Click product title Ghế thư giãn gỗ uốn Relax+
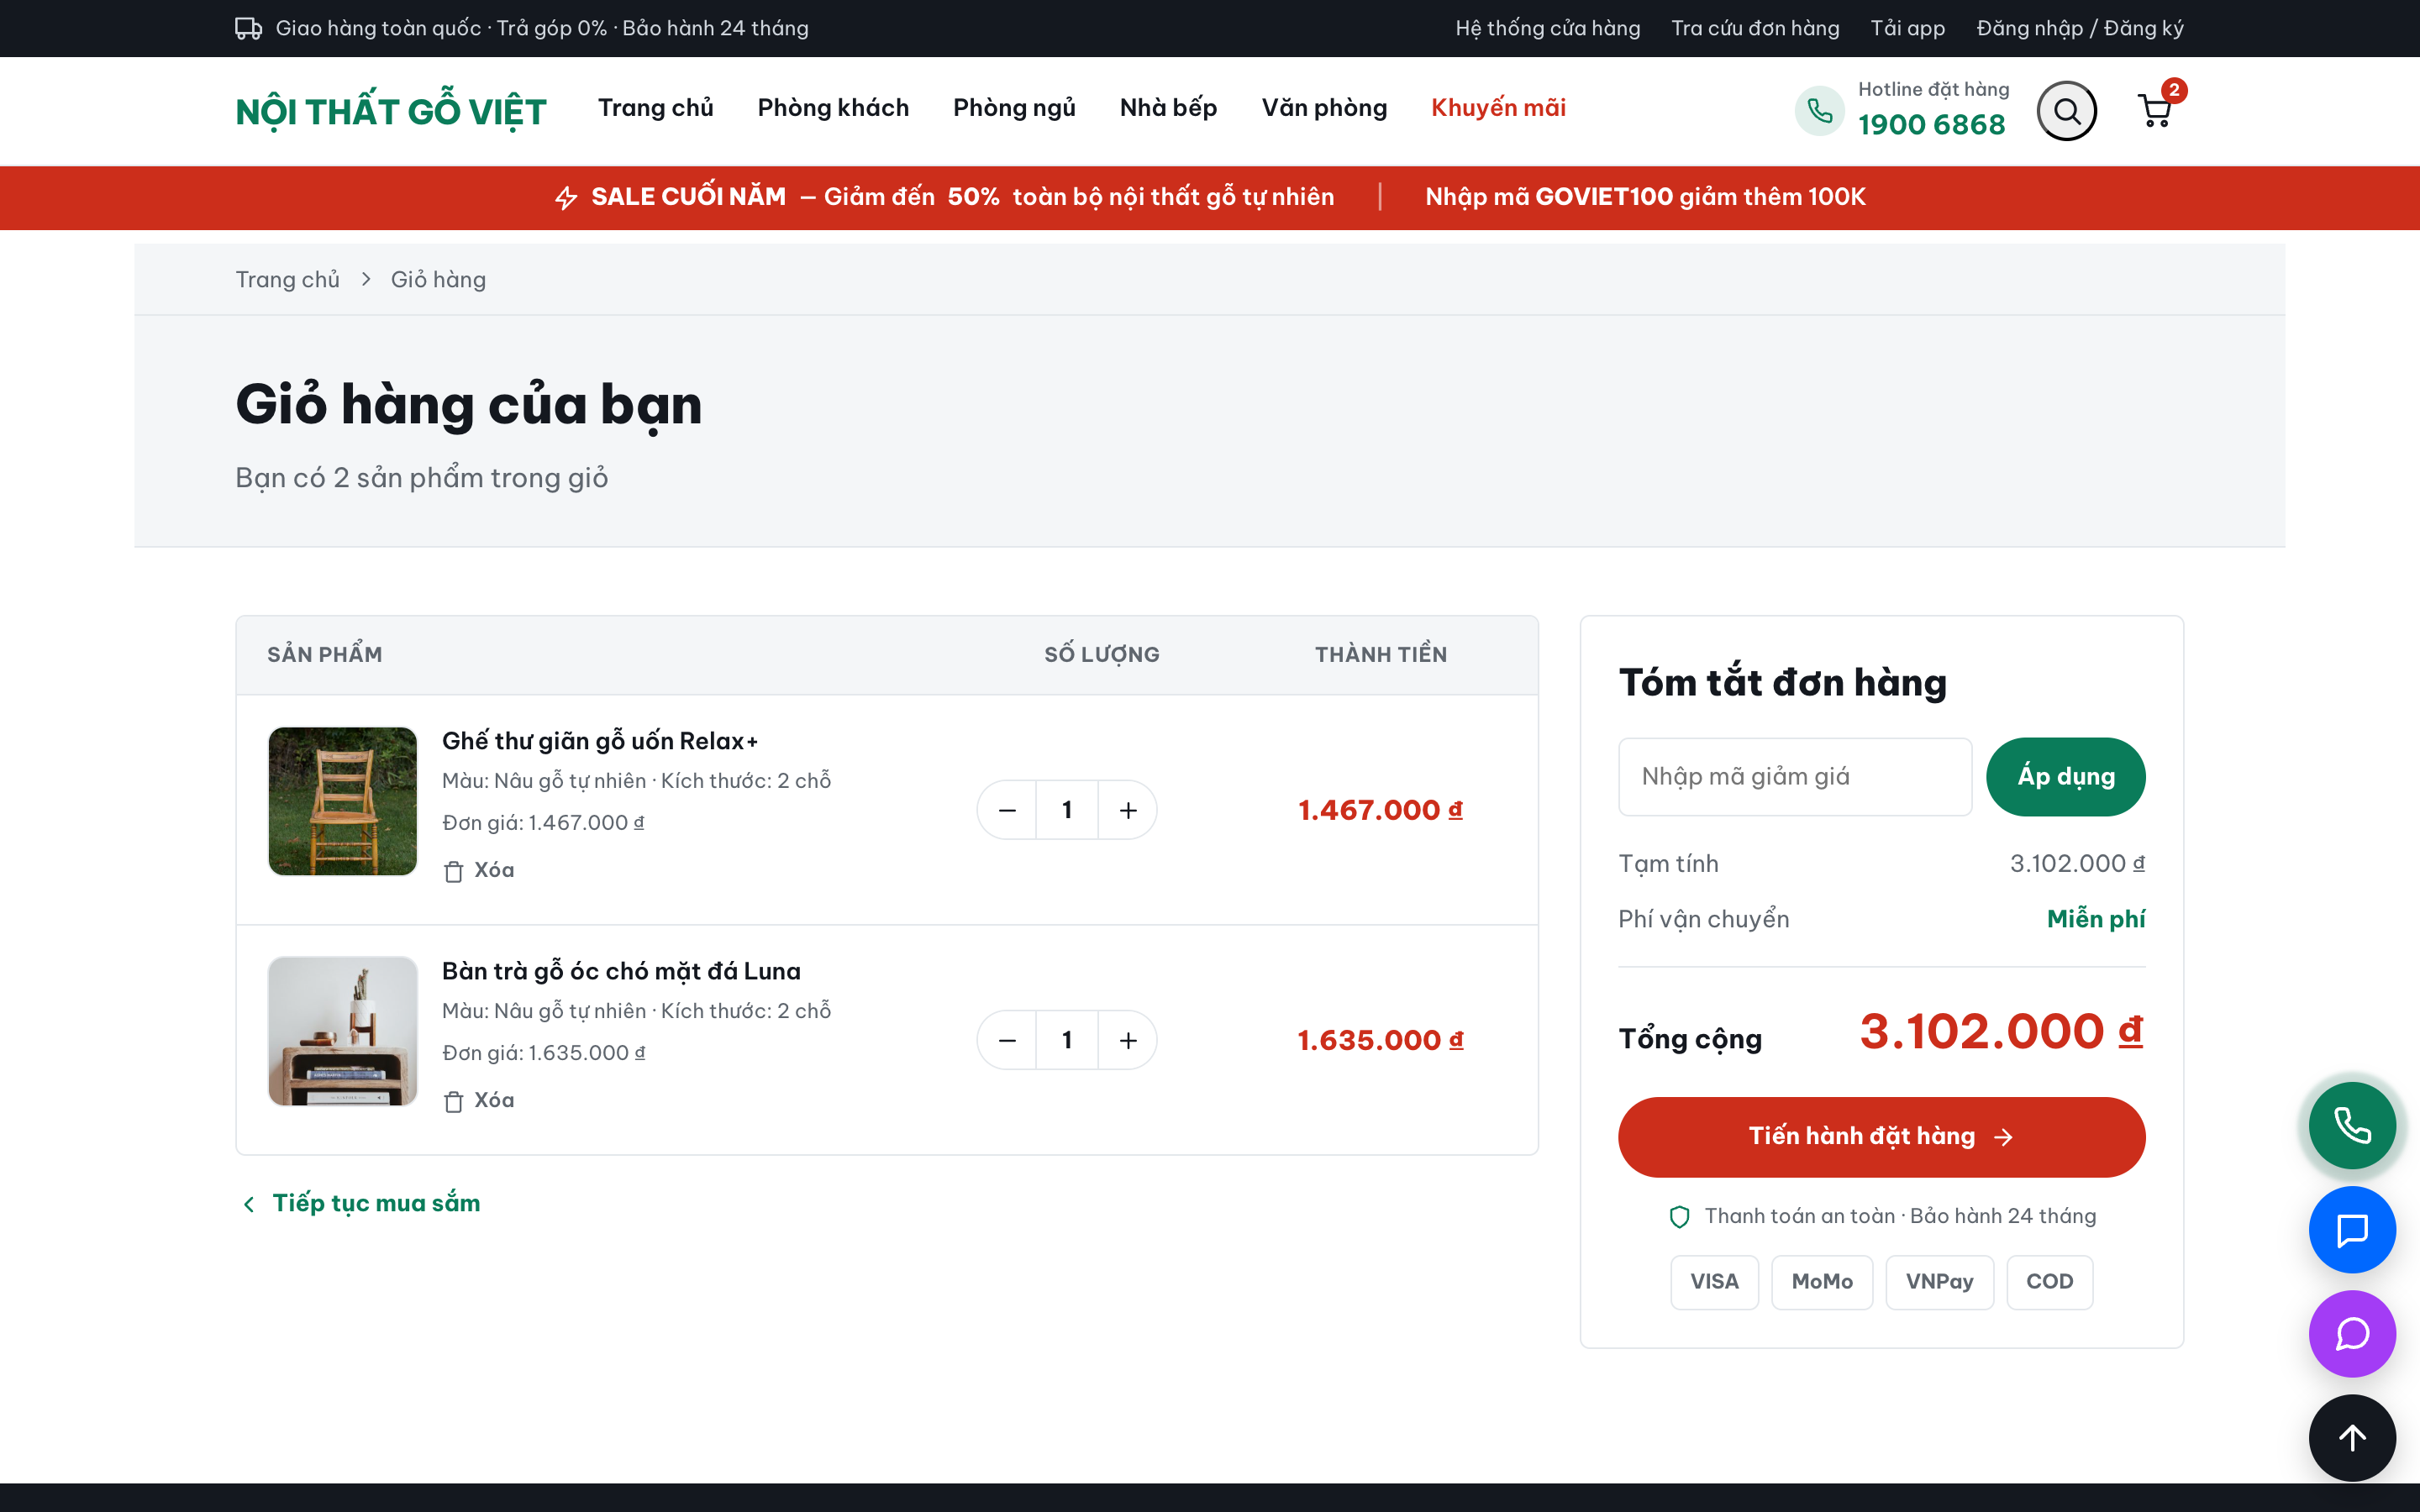The width and height of the screenshot is (2420, 1512). [600, 741]
